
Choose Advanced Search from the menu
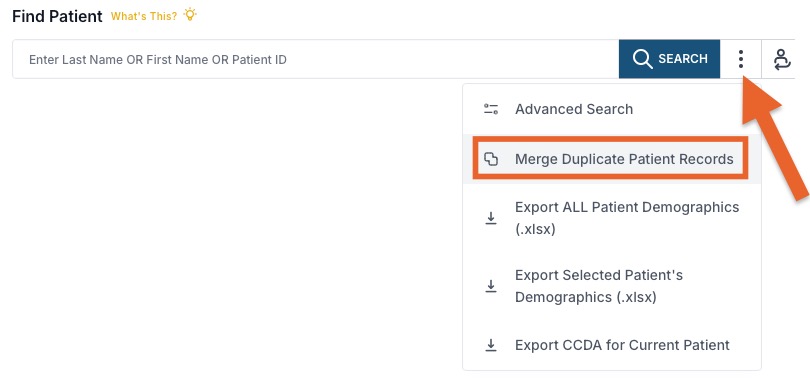612,109
